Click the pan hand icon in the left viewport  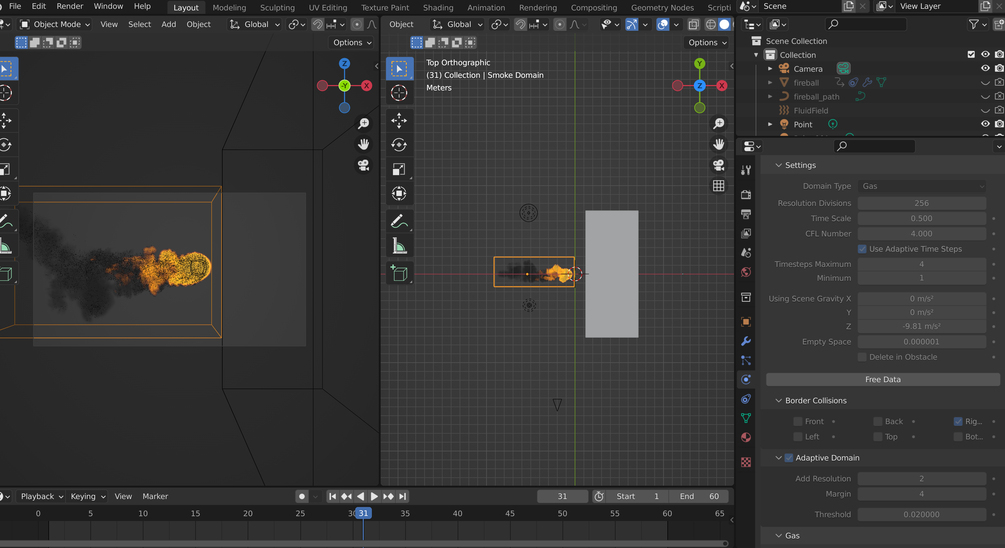364,144
